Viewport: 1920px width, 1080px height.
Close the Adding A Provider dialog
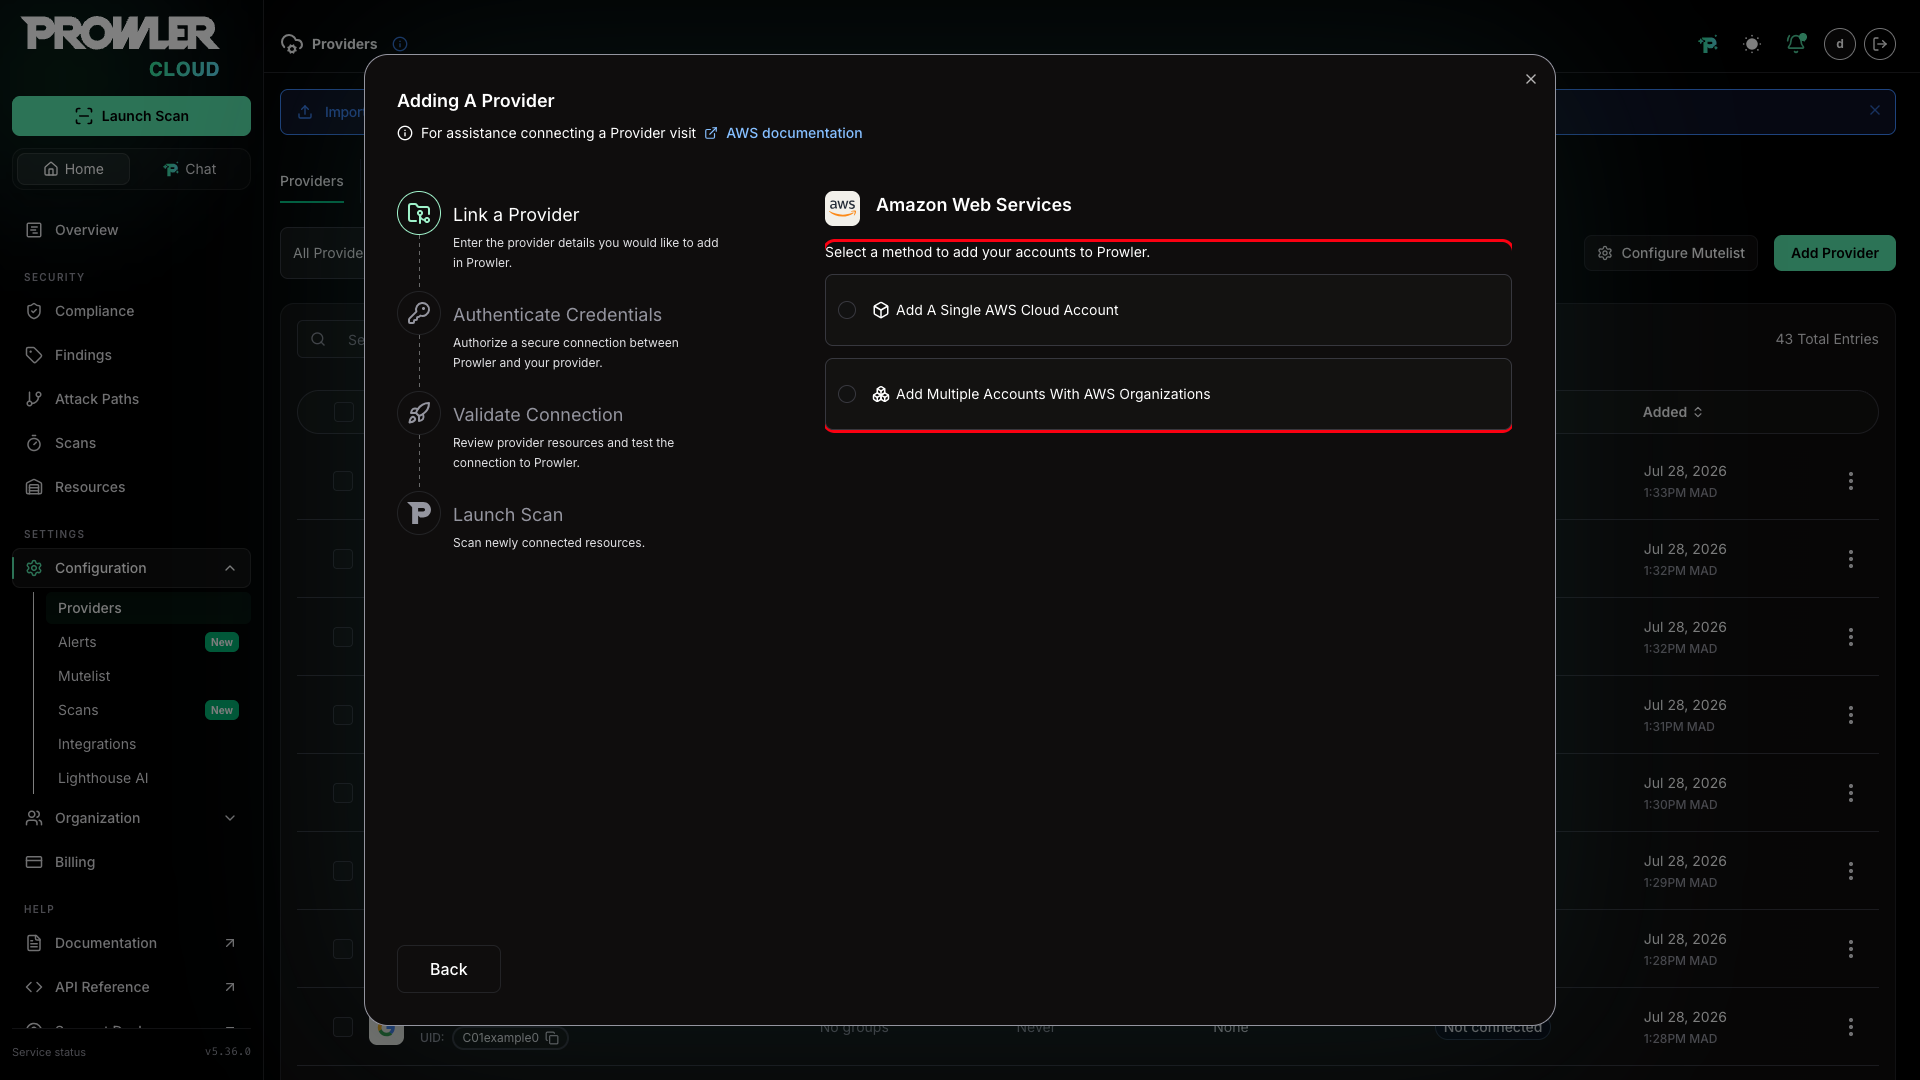click(x=1530, y=79)
